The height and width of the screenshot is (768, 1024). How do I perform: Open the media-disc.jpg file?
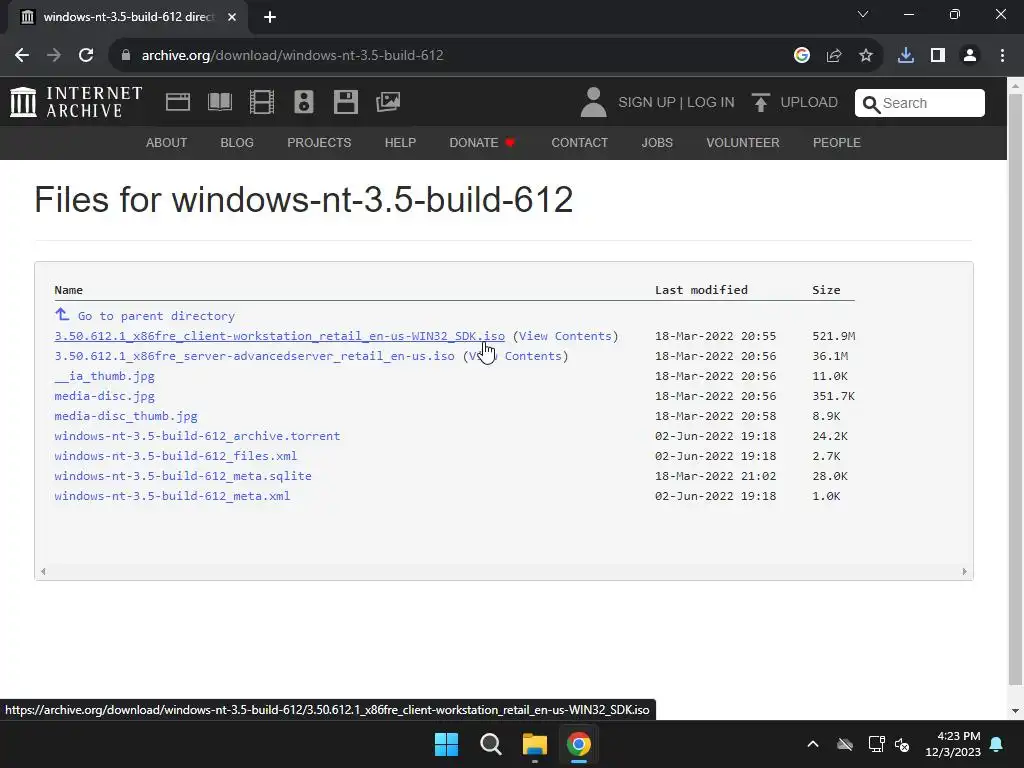(104, 396)
